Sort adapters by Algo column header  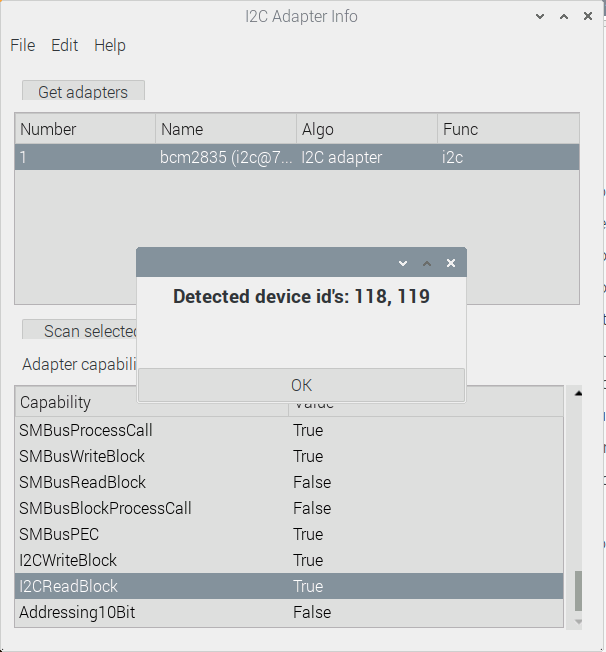point(366,129)
